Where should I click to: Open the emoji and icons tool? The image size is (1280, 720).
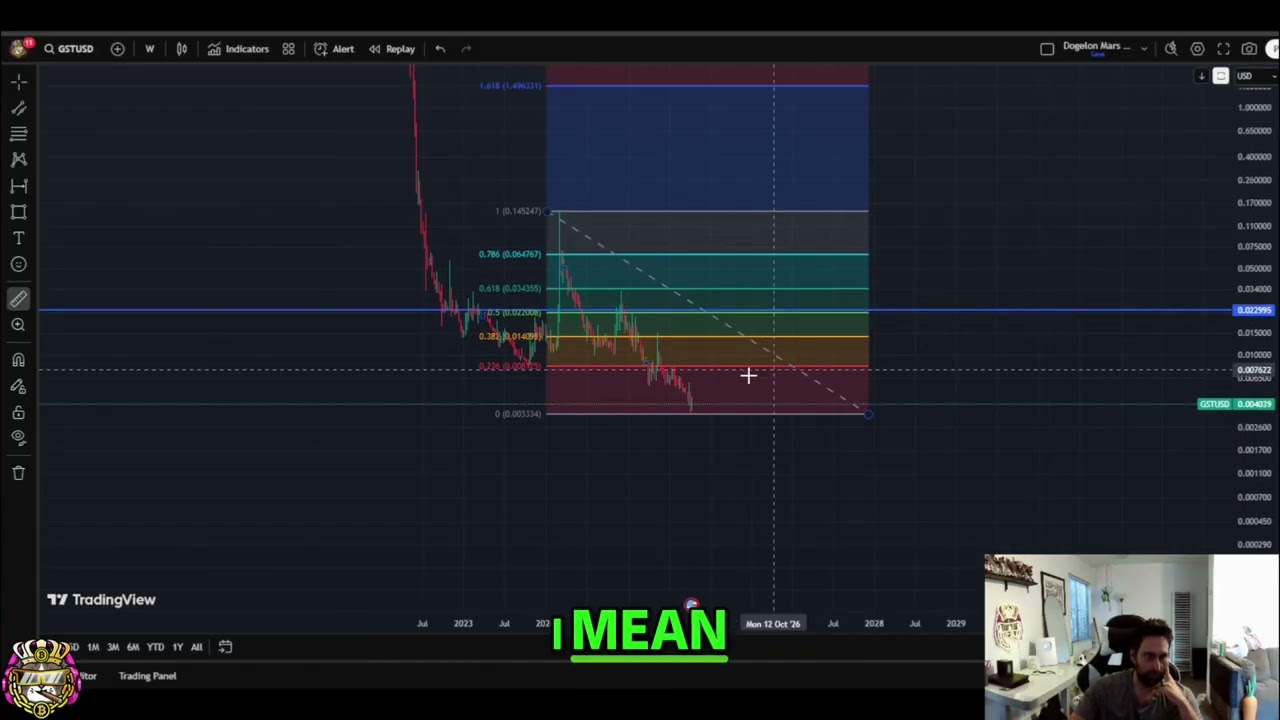[18, 264]
